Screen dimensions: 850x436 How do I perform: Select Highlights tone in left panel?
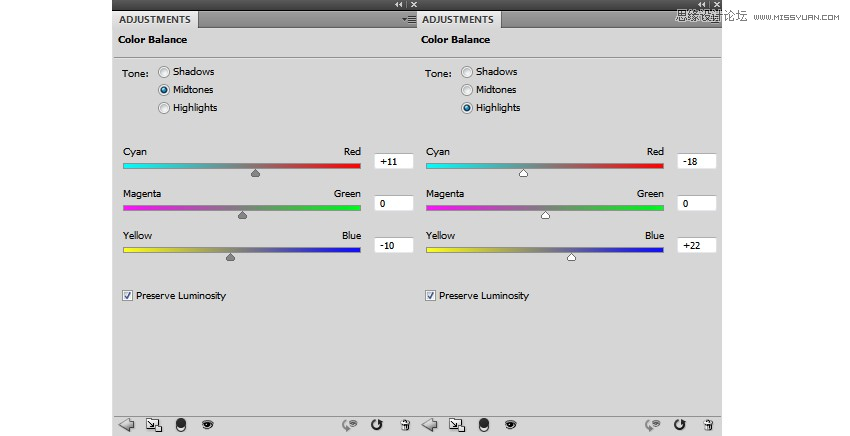(164, 108)
